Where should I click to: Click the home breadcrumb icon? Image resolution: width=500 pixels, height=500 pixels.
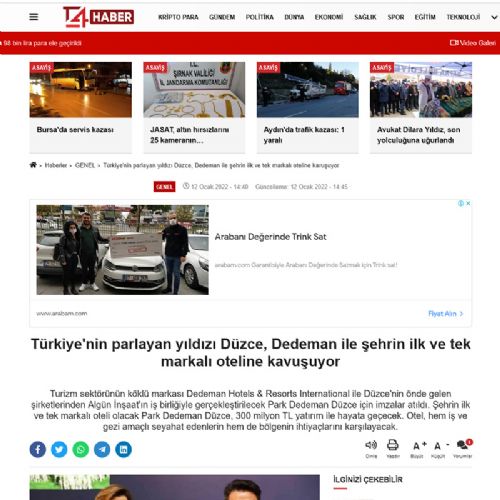pyautogui.click(x=33, y=165)
